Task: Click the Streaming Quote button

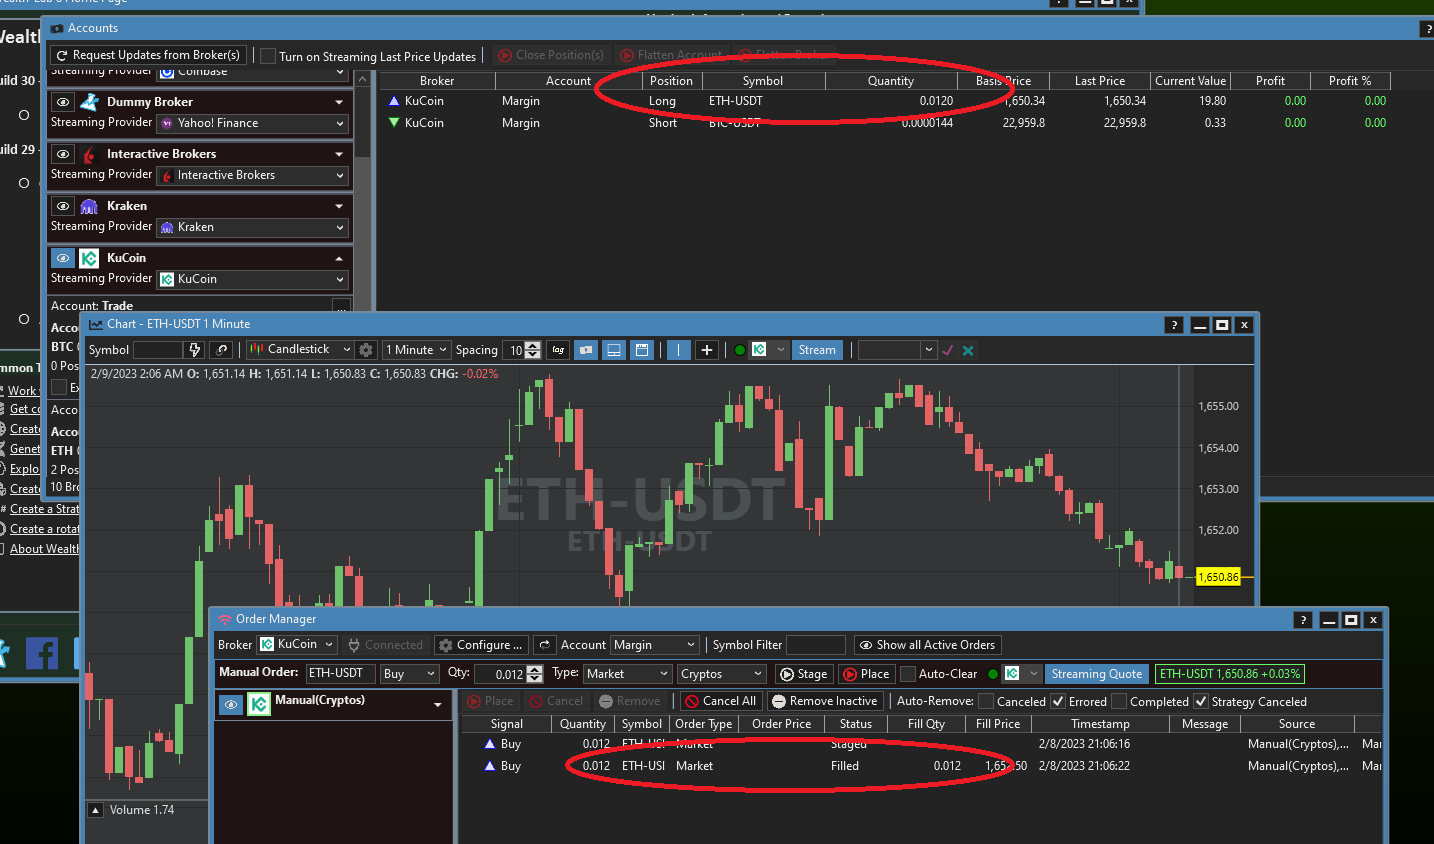Action: 1096,674
